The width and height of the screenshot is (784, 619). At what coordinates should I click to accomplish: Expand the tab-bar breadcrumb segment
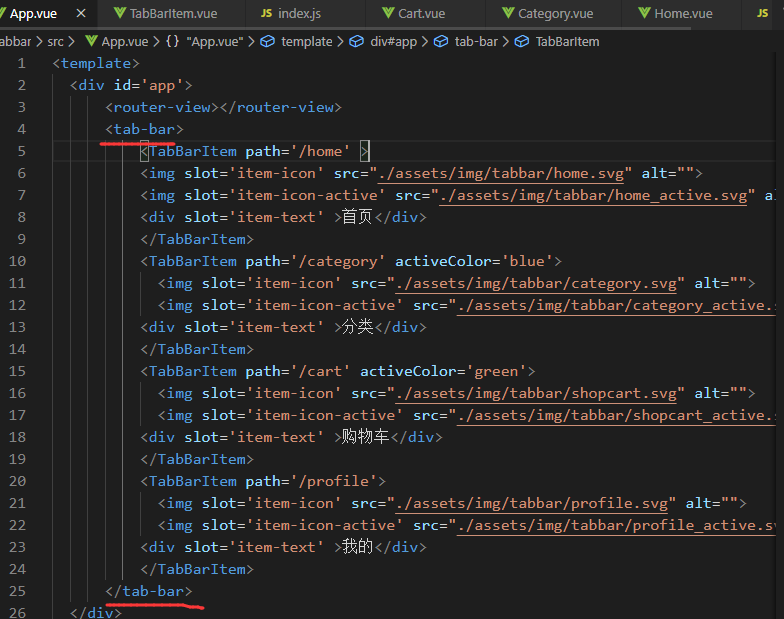click(x=476, y=42)
